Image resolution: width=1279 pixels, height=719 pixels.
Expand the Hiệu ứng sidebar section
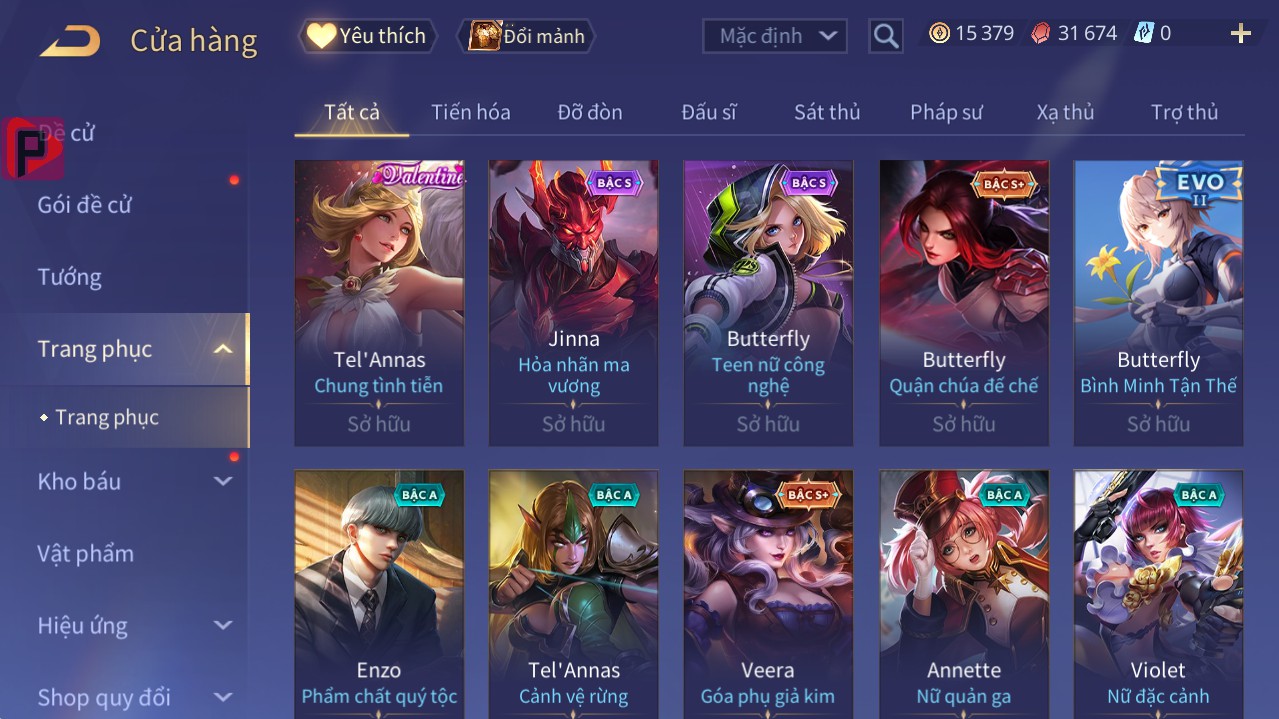(x=223, y=625)
